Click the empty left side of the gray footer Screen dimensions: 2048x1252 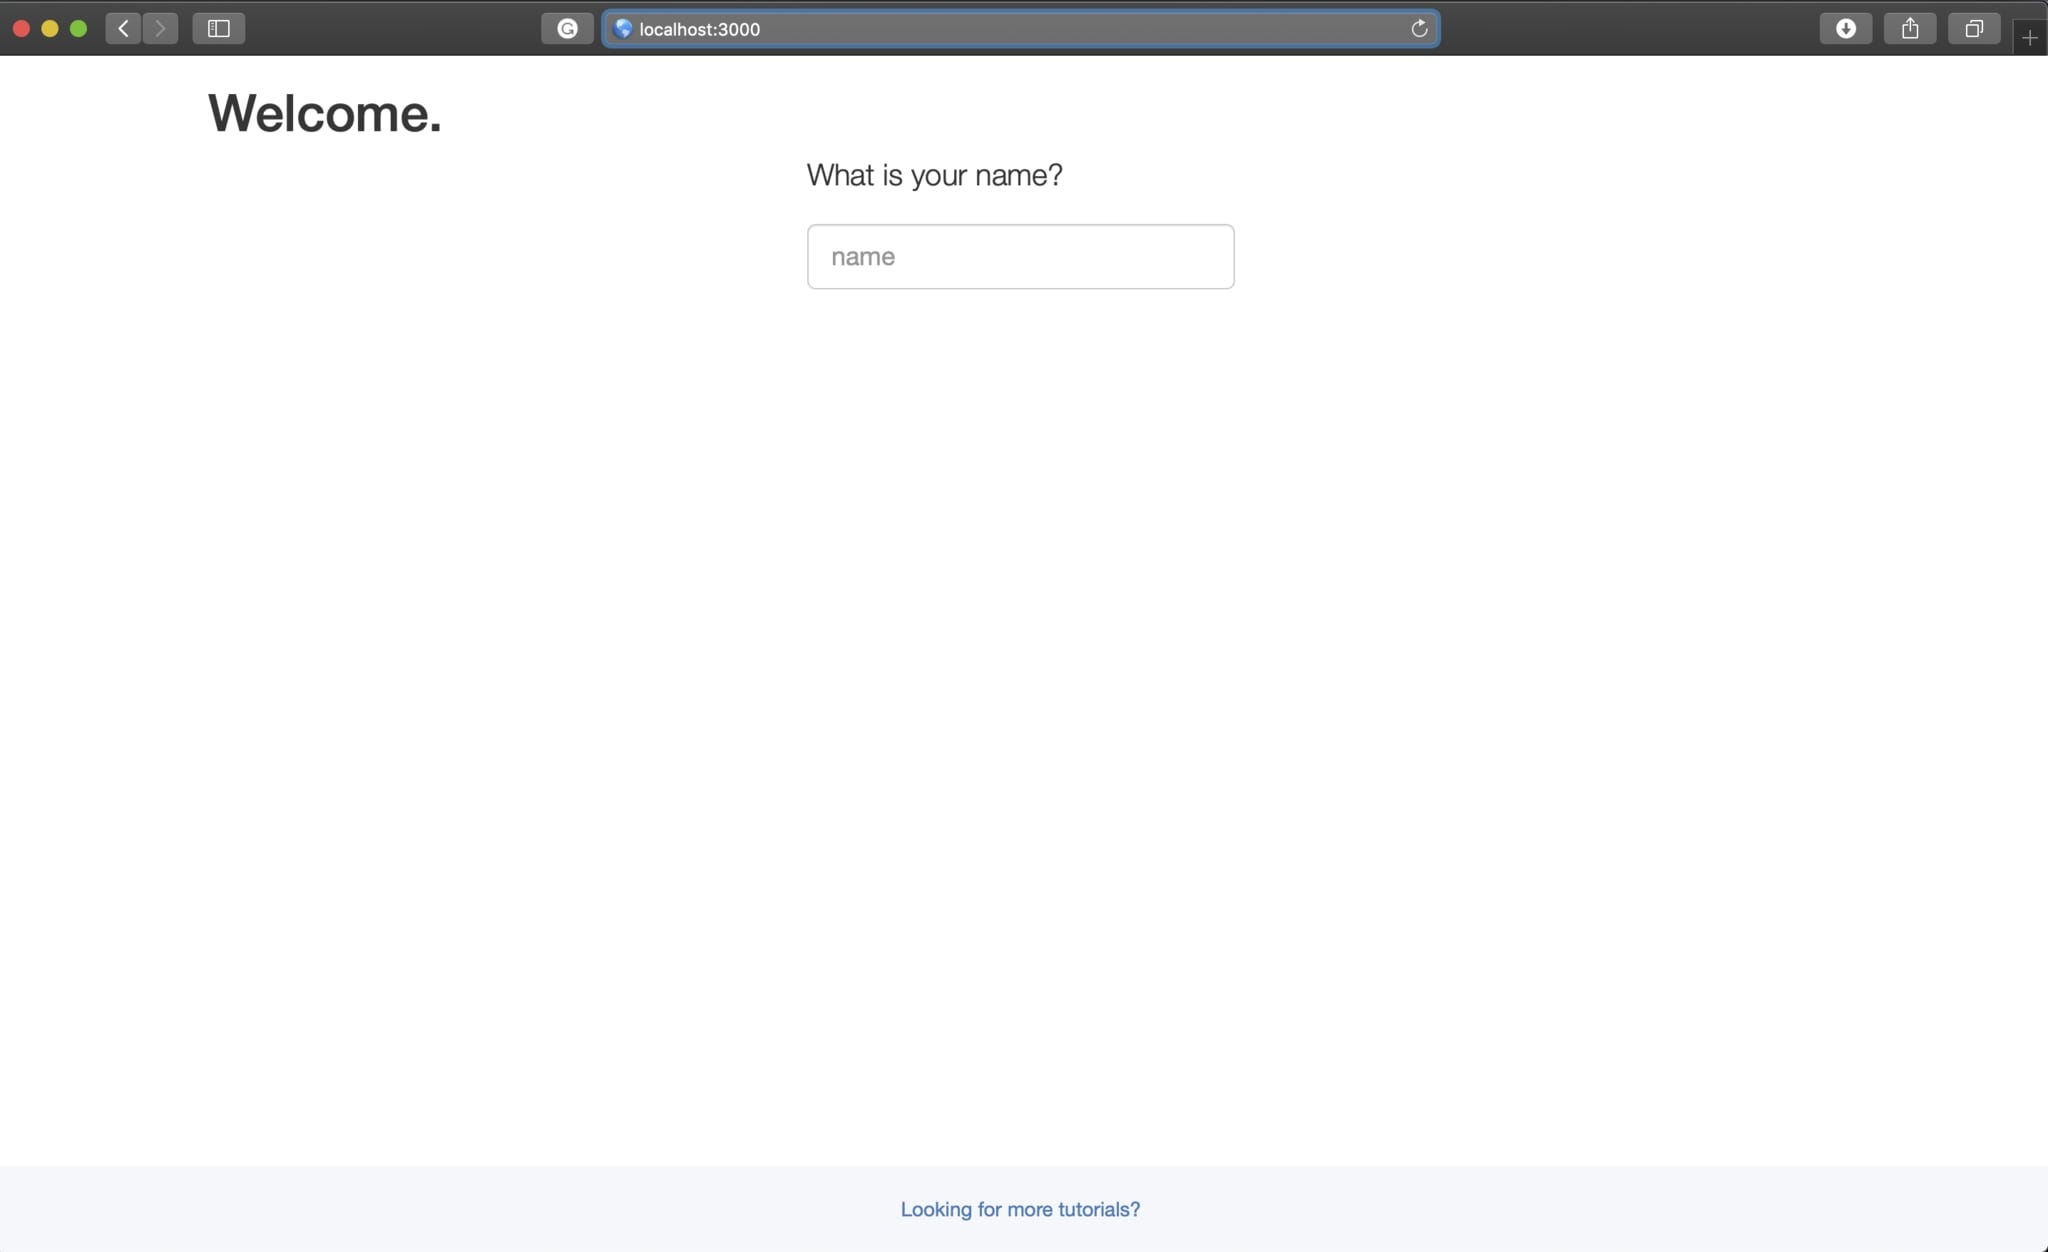pos(300,1209)
